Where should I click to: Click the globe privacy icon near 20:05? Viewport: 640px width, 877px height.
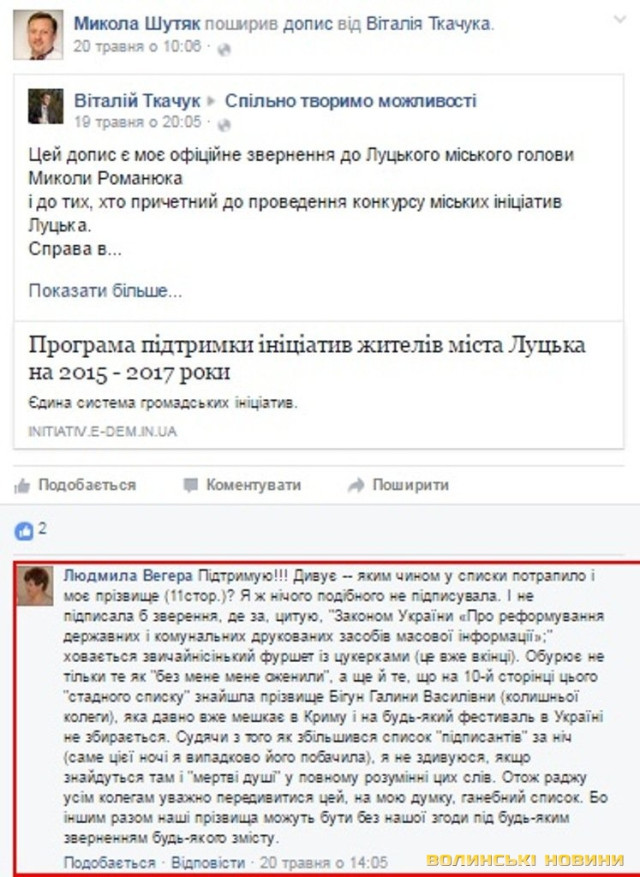[x=224, y=124]
